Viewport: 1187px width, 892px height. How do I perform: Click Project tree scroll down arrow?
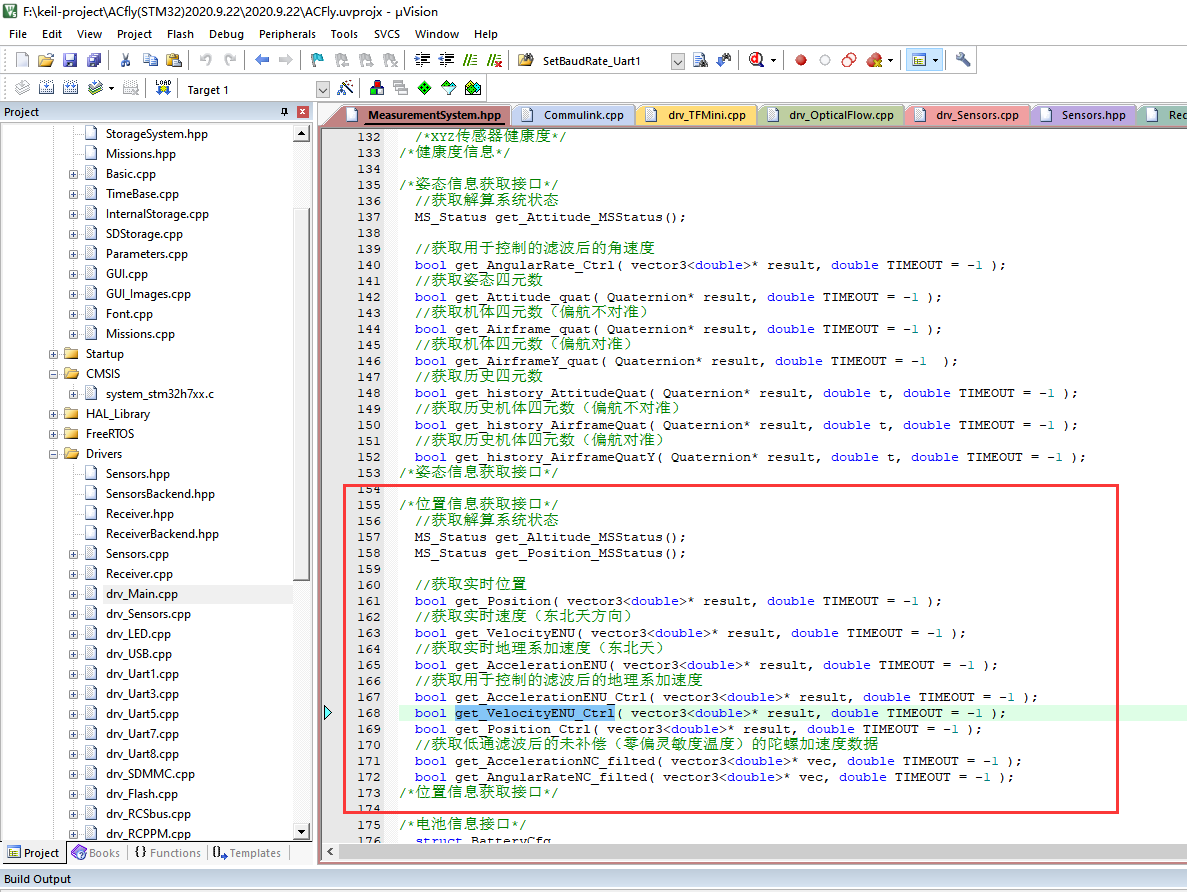(301, 831)
